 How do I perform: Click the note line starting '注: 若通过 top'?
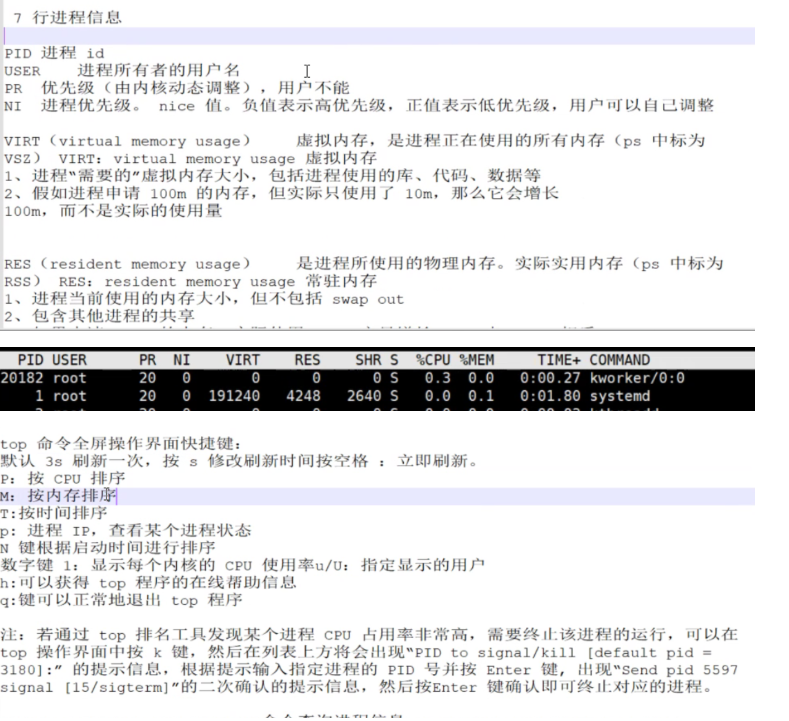click(369, 634)
